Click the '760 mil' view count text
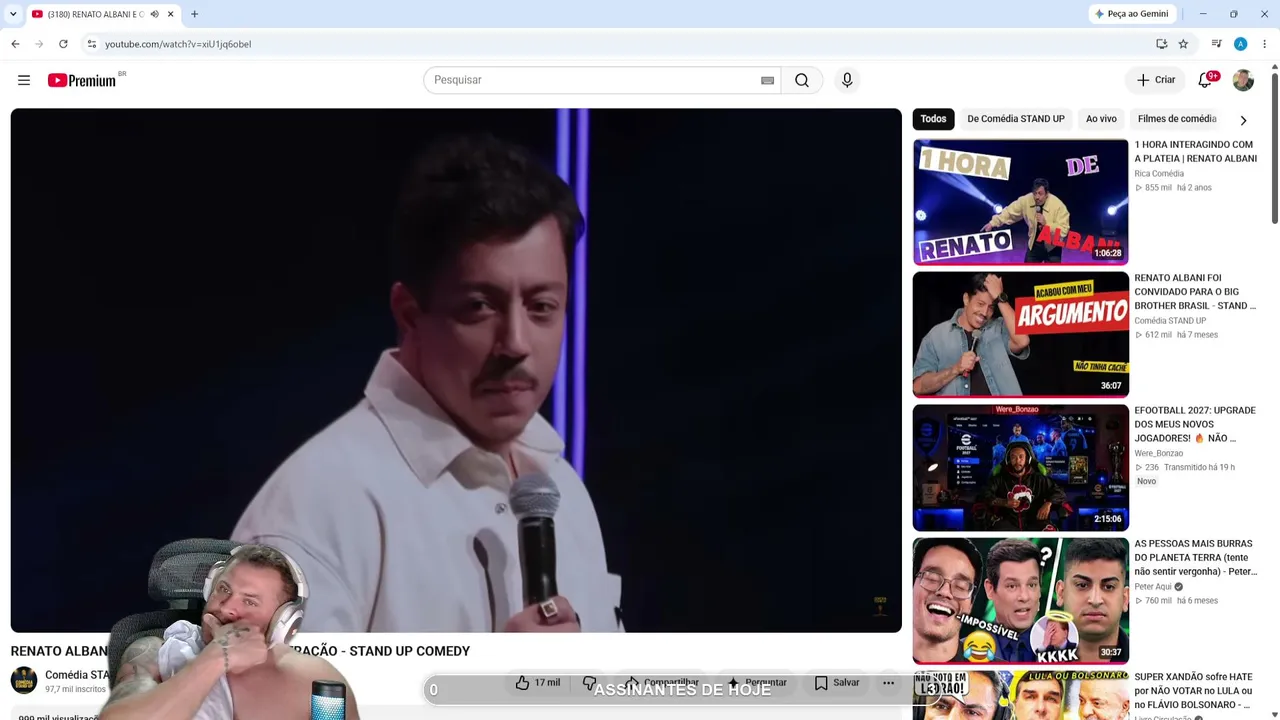 pos(1158,601)
